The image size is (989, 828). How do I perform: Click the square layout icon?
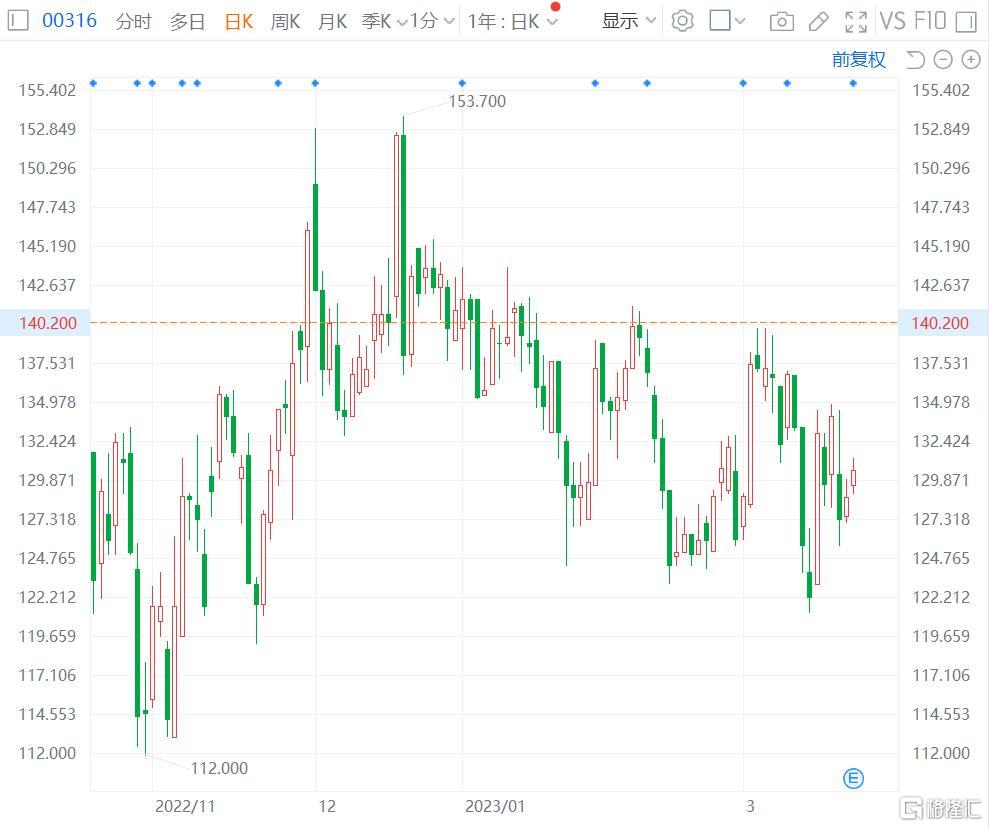(720, 20)
